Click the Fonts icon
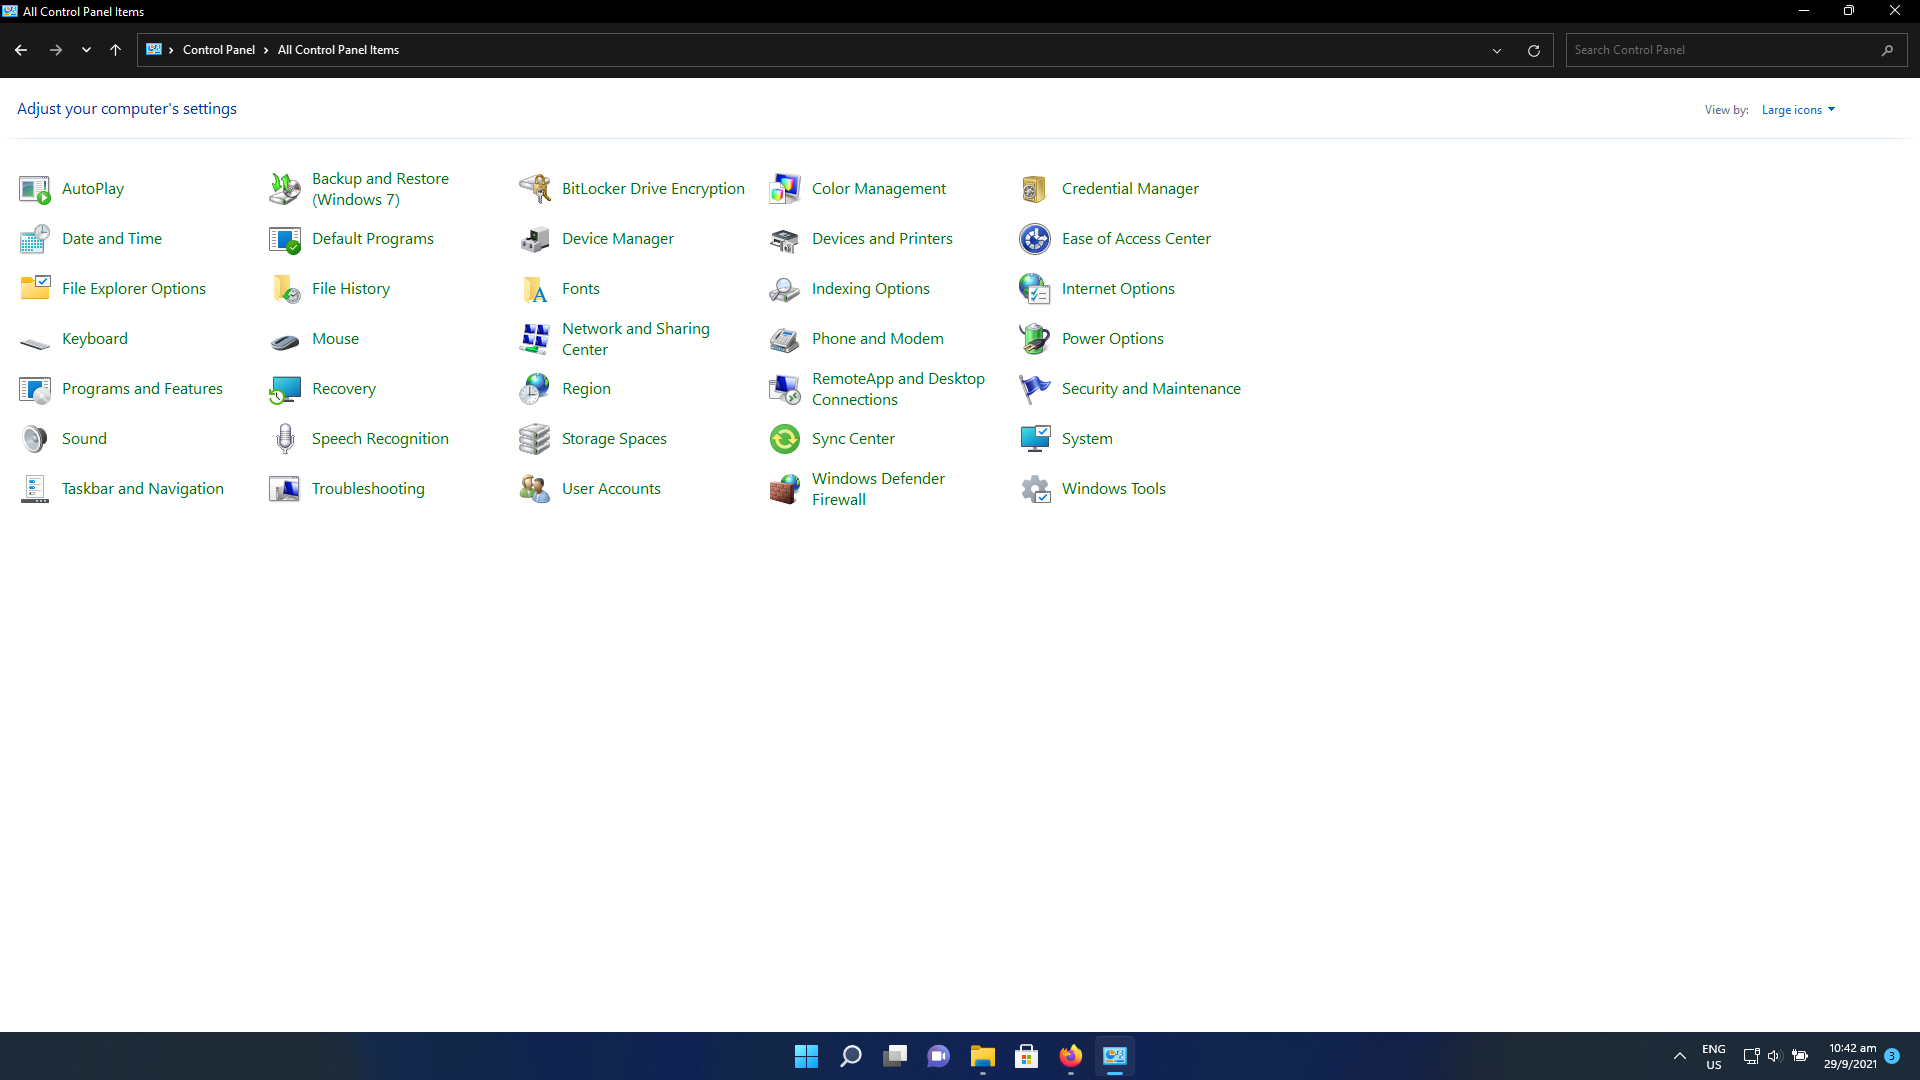The width and height of the screenshot is (1920, 1080). click(535, 289)
